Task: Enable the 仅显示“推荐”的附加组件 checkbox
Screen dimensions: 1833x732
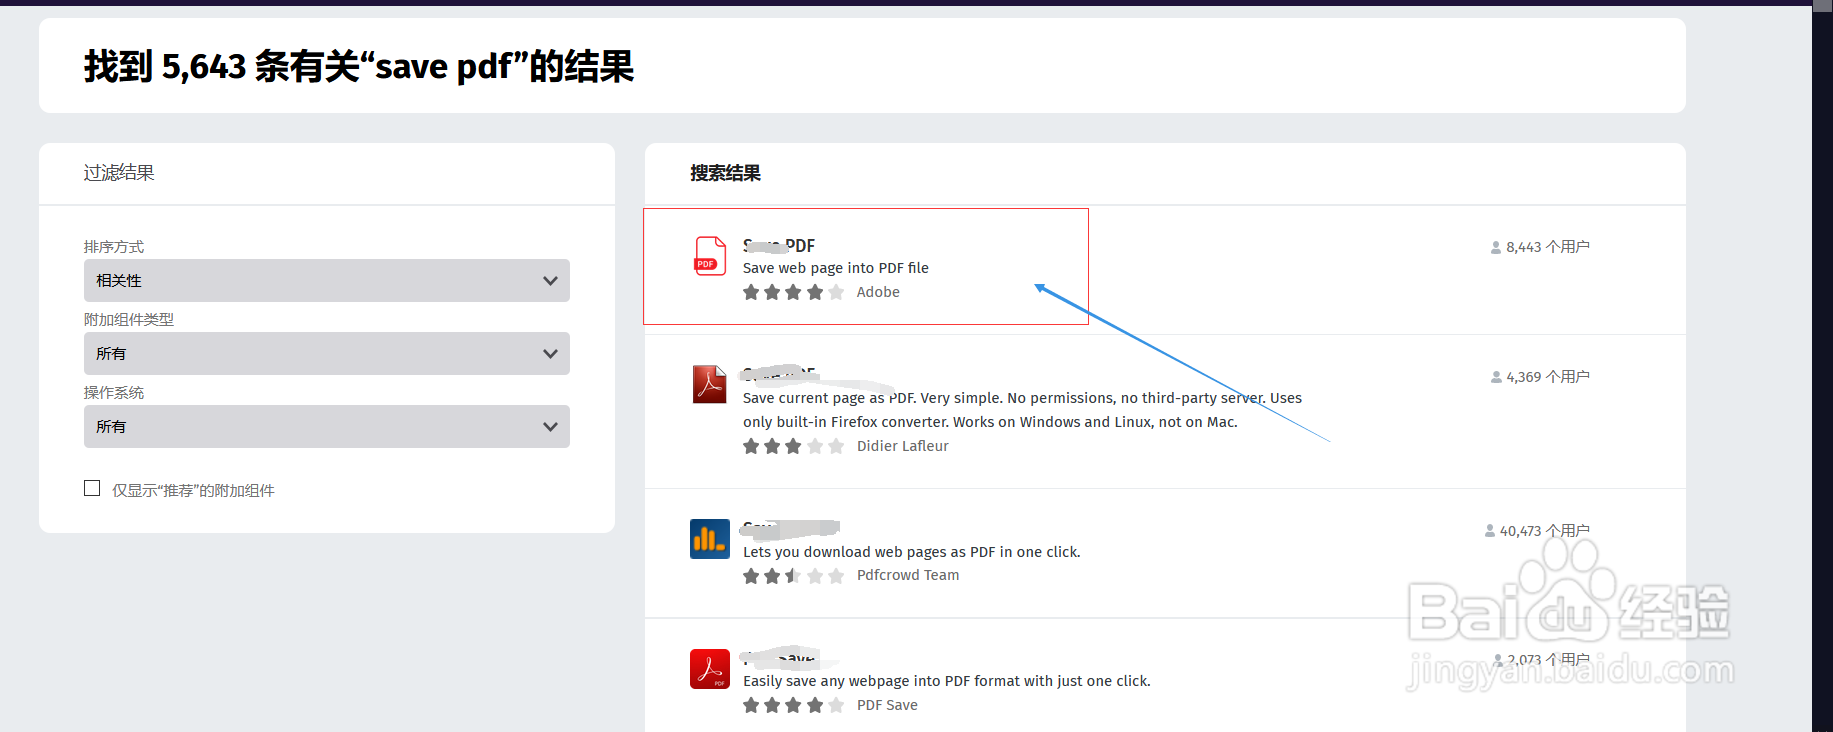Action: point(92,488)
